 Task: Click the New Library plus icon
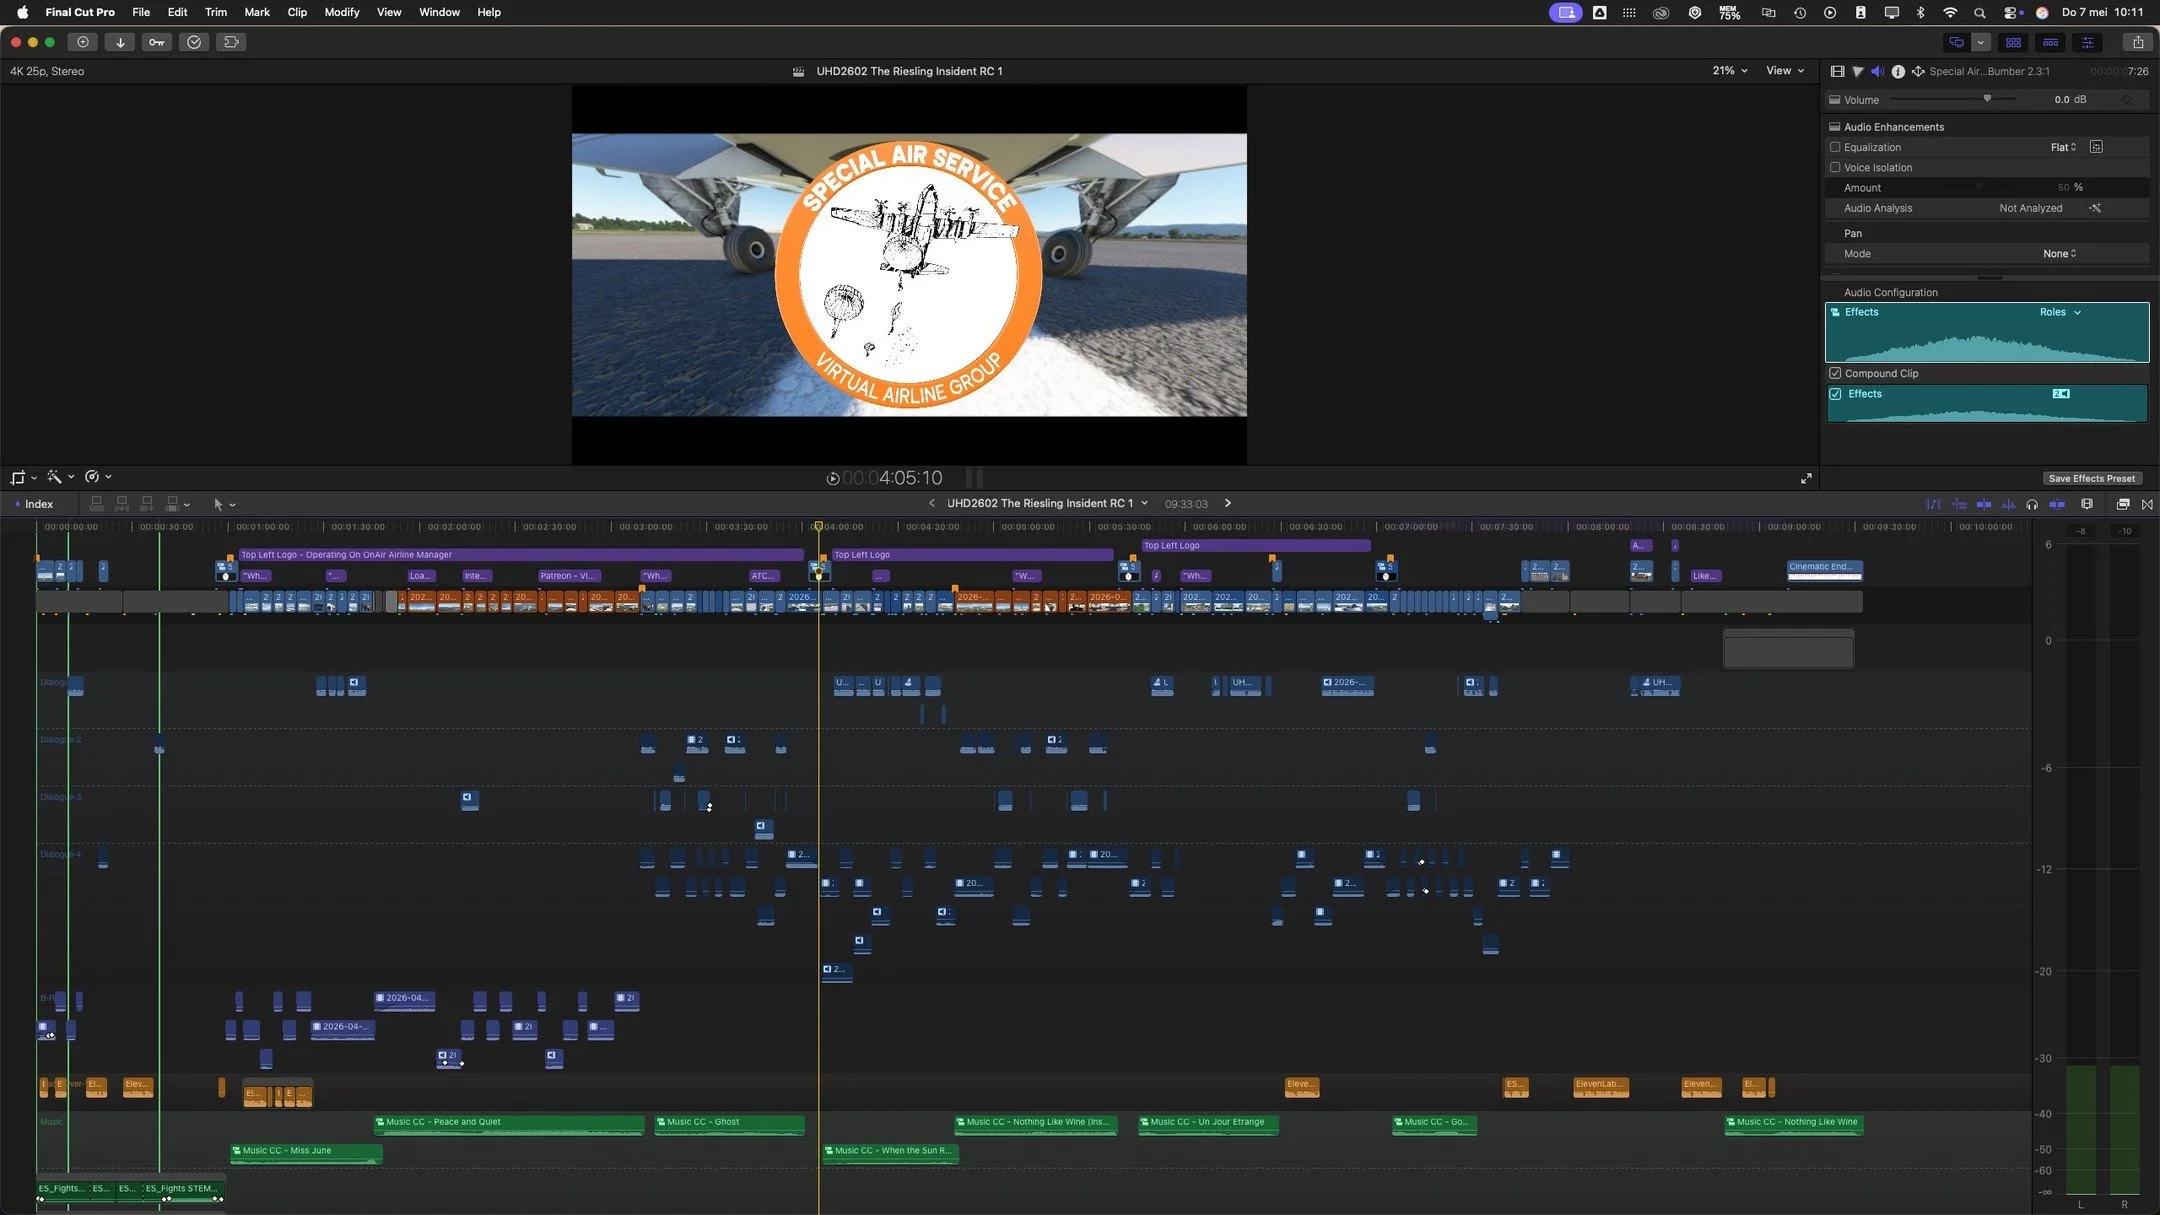click(x=83, y=42)
